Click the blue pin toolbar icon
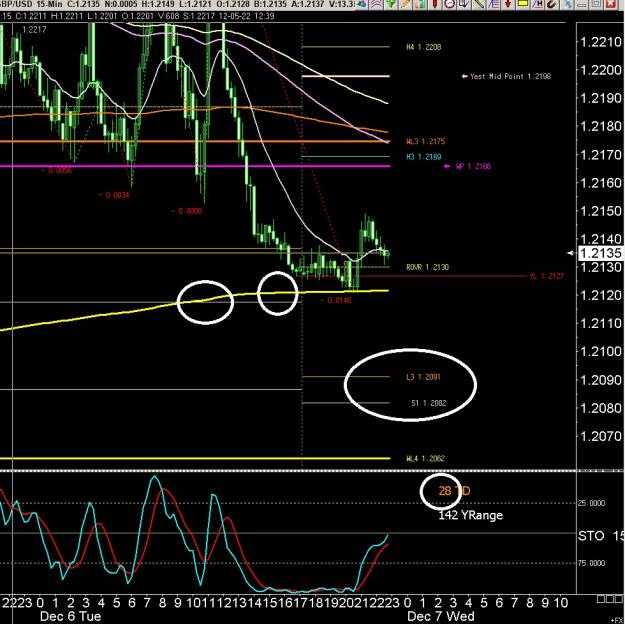Viewport: 625px width, 624px height. click(x=568, y=4)
